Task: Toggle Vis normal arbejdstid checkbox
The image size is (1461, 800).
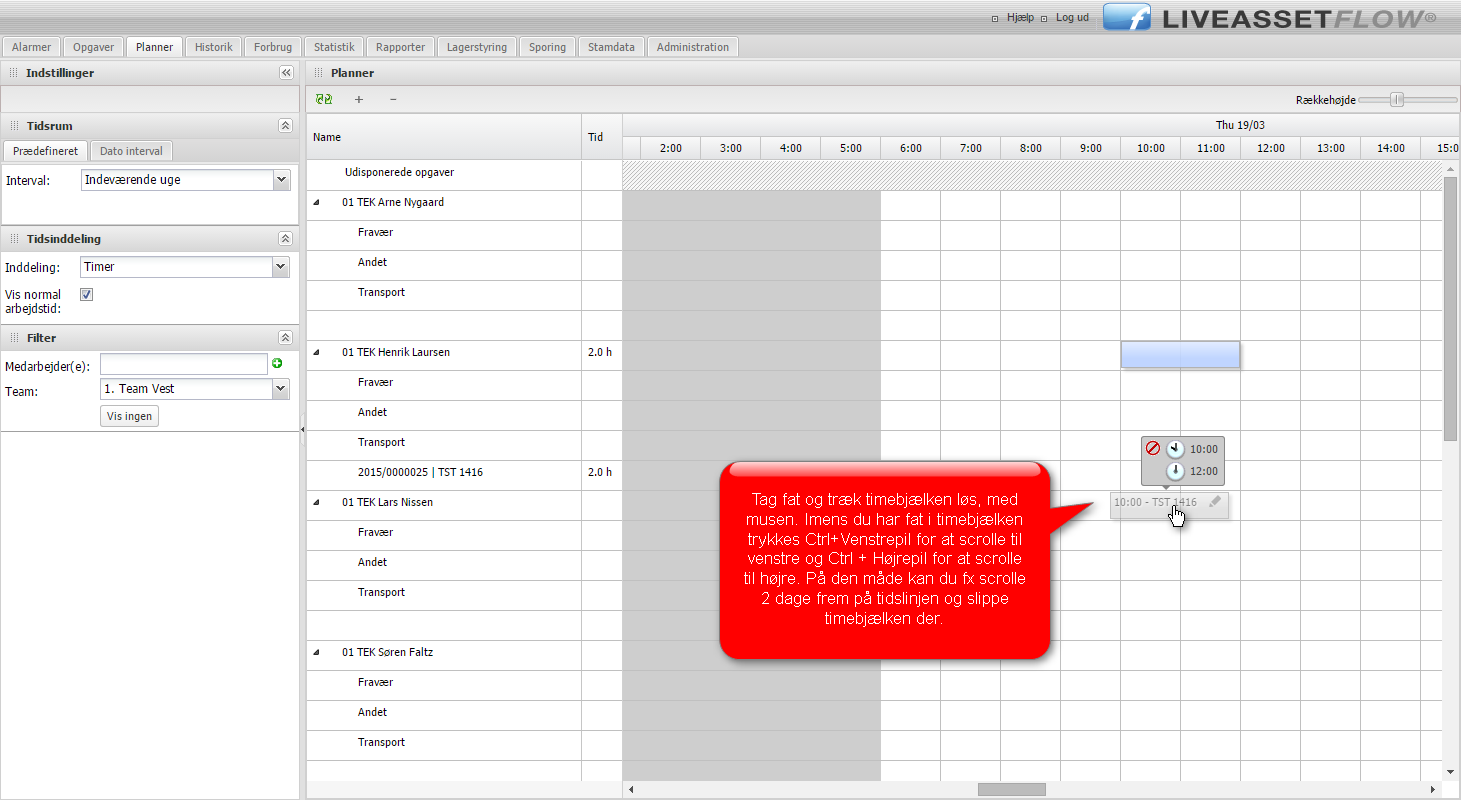Action: tap(86, 295)
